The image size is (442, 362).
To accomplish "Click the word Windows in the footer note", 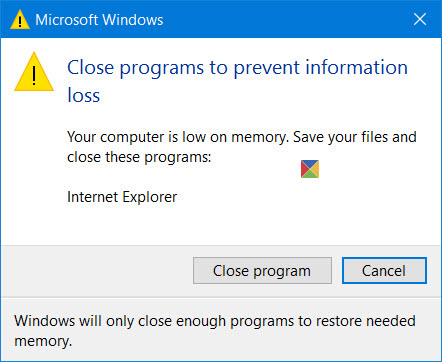I will 44,321.
